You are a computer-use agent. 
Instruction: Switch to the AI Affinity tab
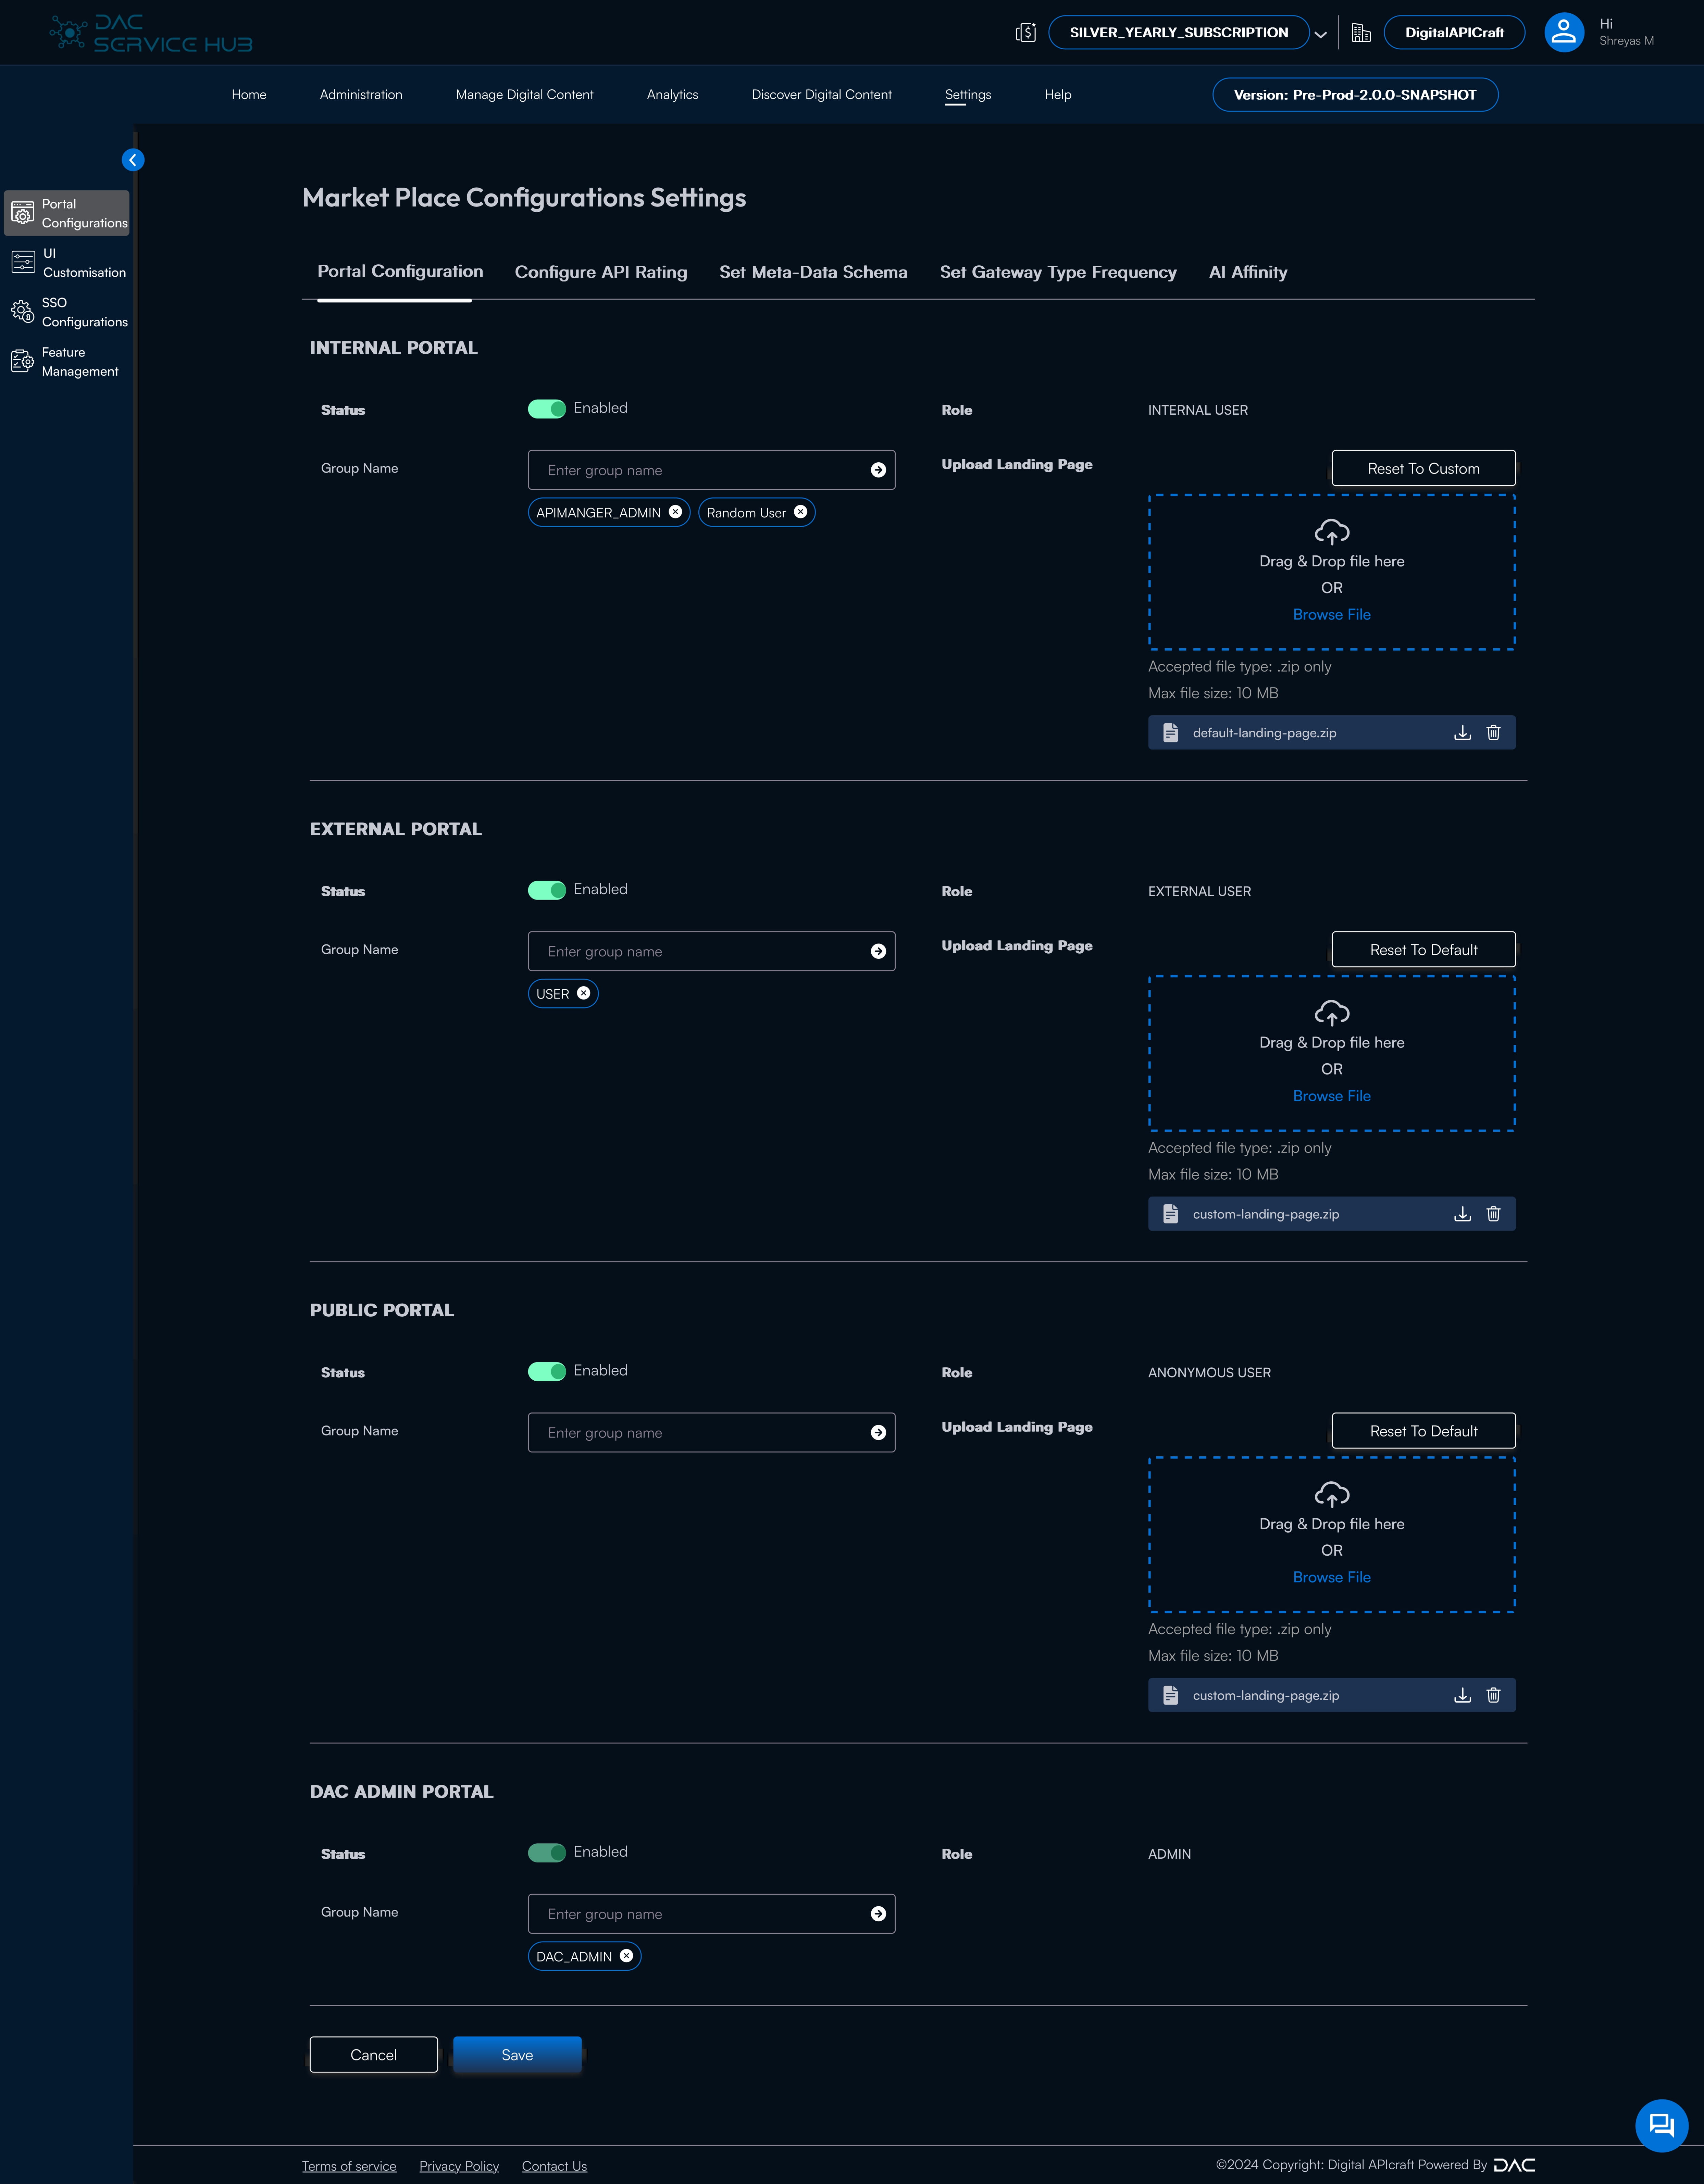[x=1248, y=272]
